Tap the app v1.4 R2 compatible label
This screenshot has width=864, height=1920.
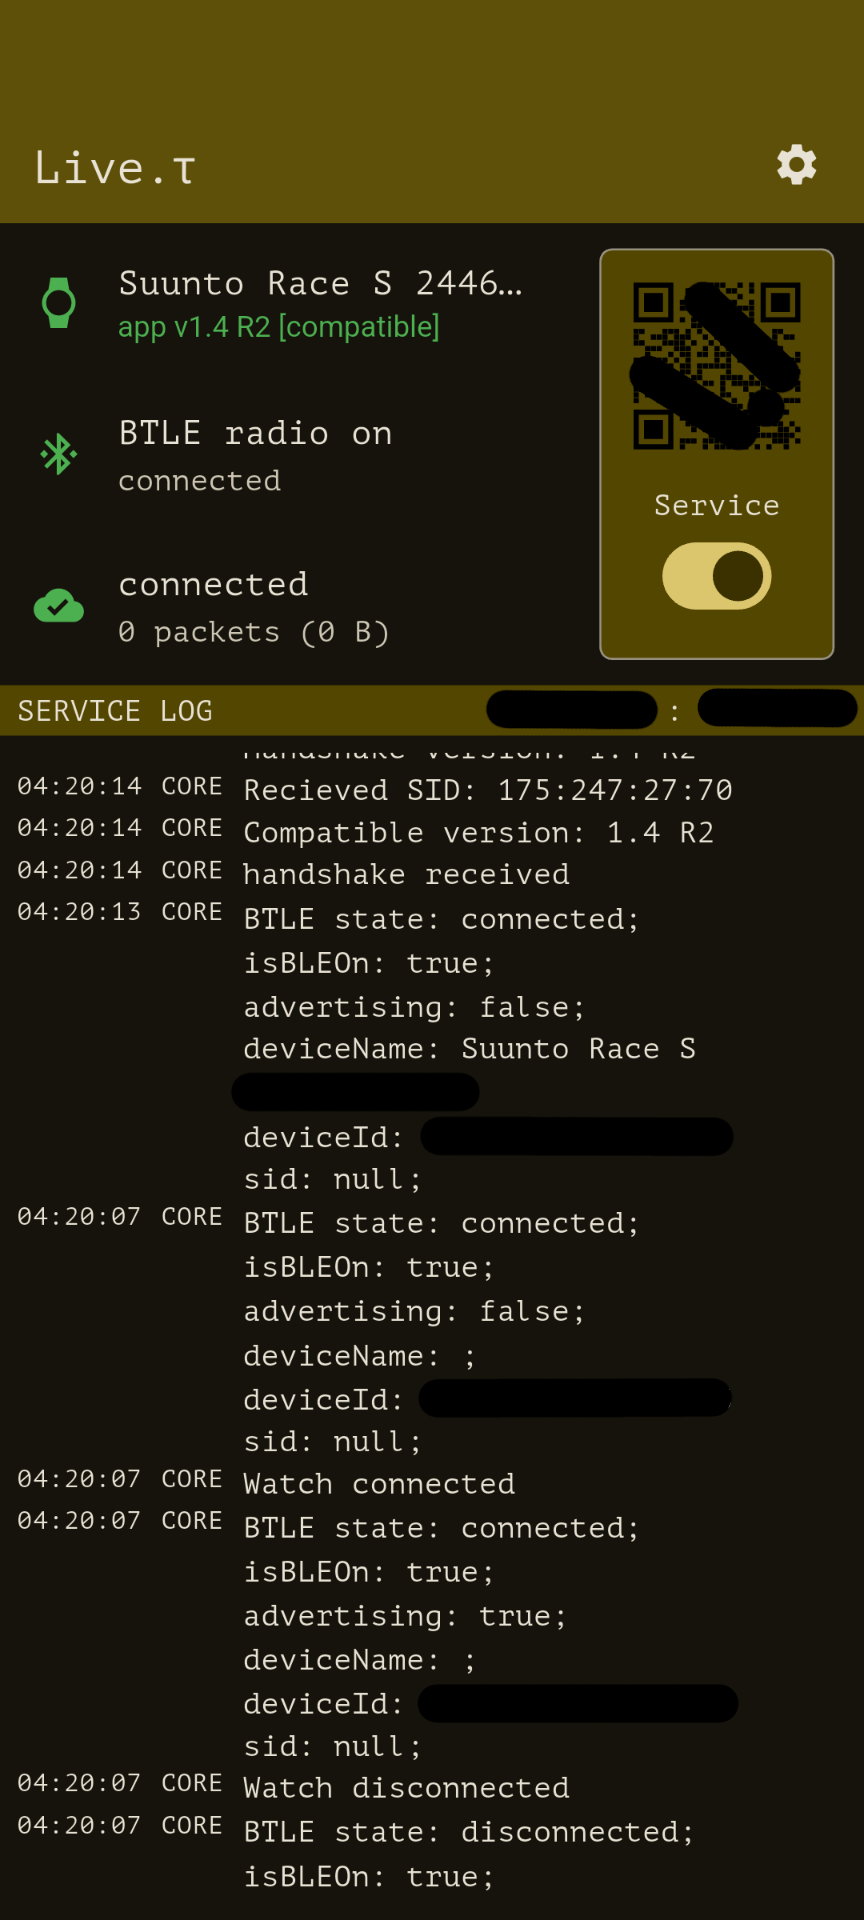(x=279, y=327)
